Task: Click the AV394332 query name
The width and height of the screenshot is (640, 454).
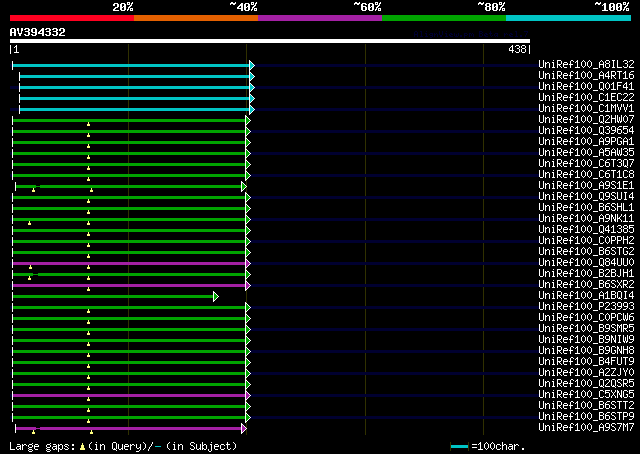Action: pos(38,32)
